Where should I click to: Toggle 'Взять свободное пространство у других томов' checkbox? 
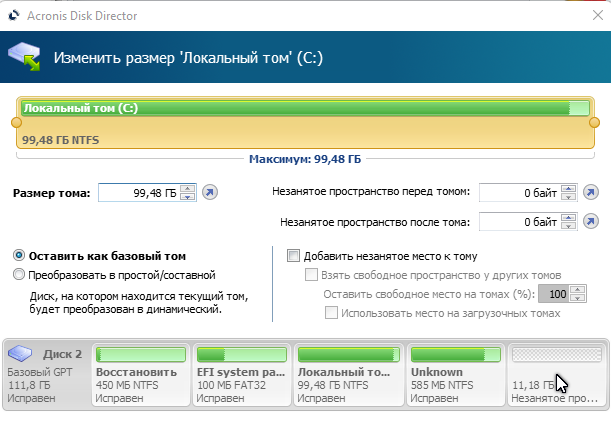(311, 275)
